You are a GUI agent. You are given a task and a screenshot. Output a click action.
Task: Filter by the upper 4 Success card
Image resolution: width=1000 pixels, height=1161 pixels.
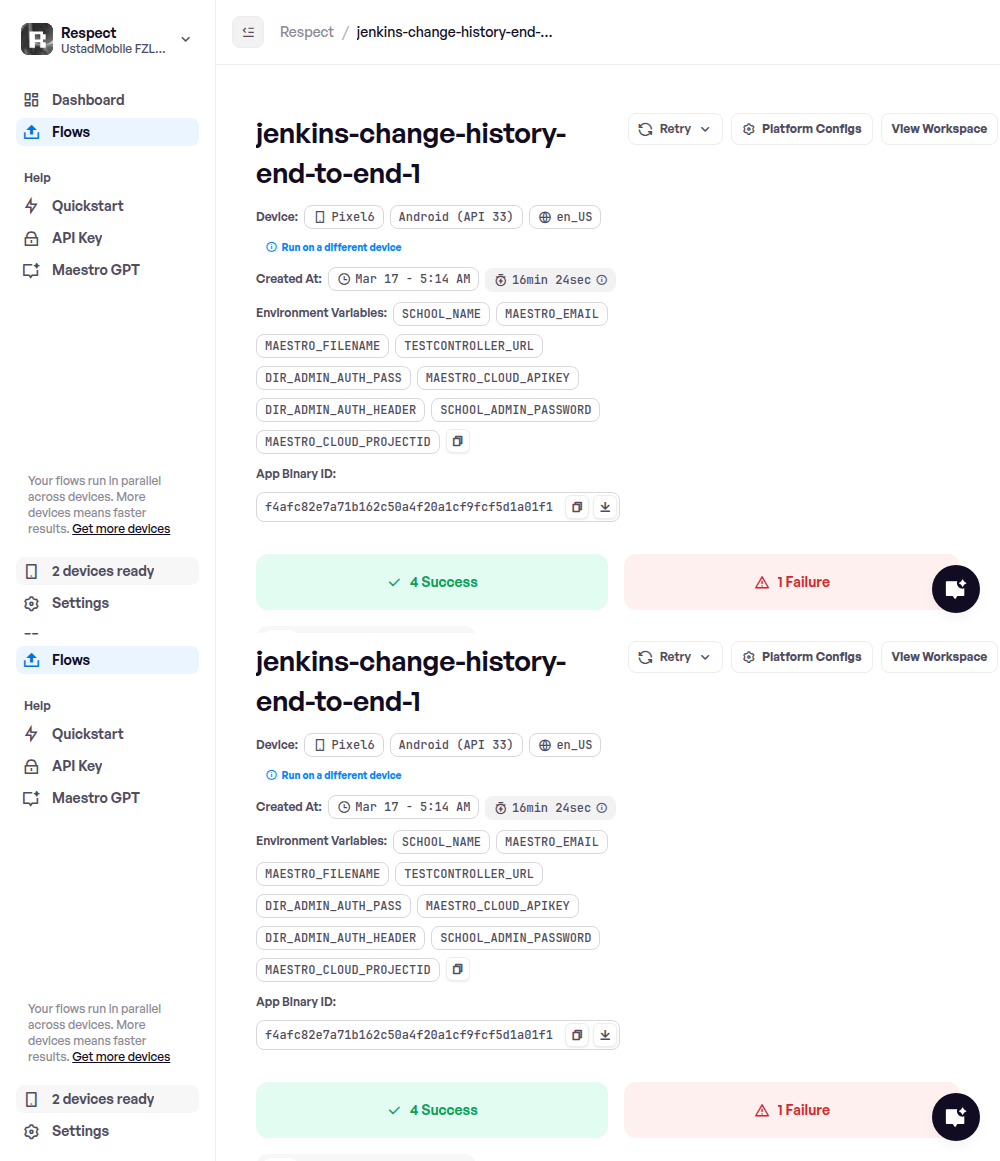click(432, 582)
